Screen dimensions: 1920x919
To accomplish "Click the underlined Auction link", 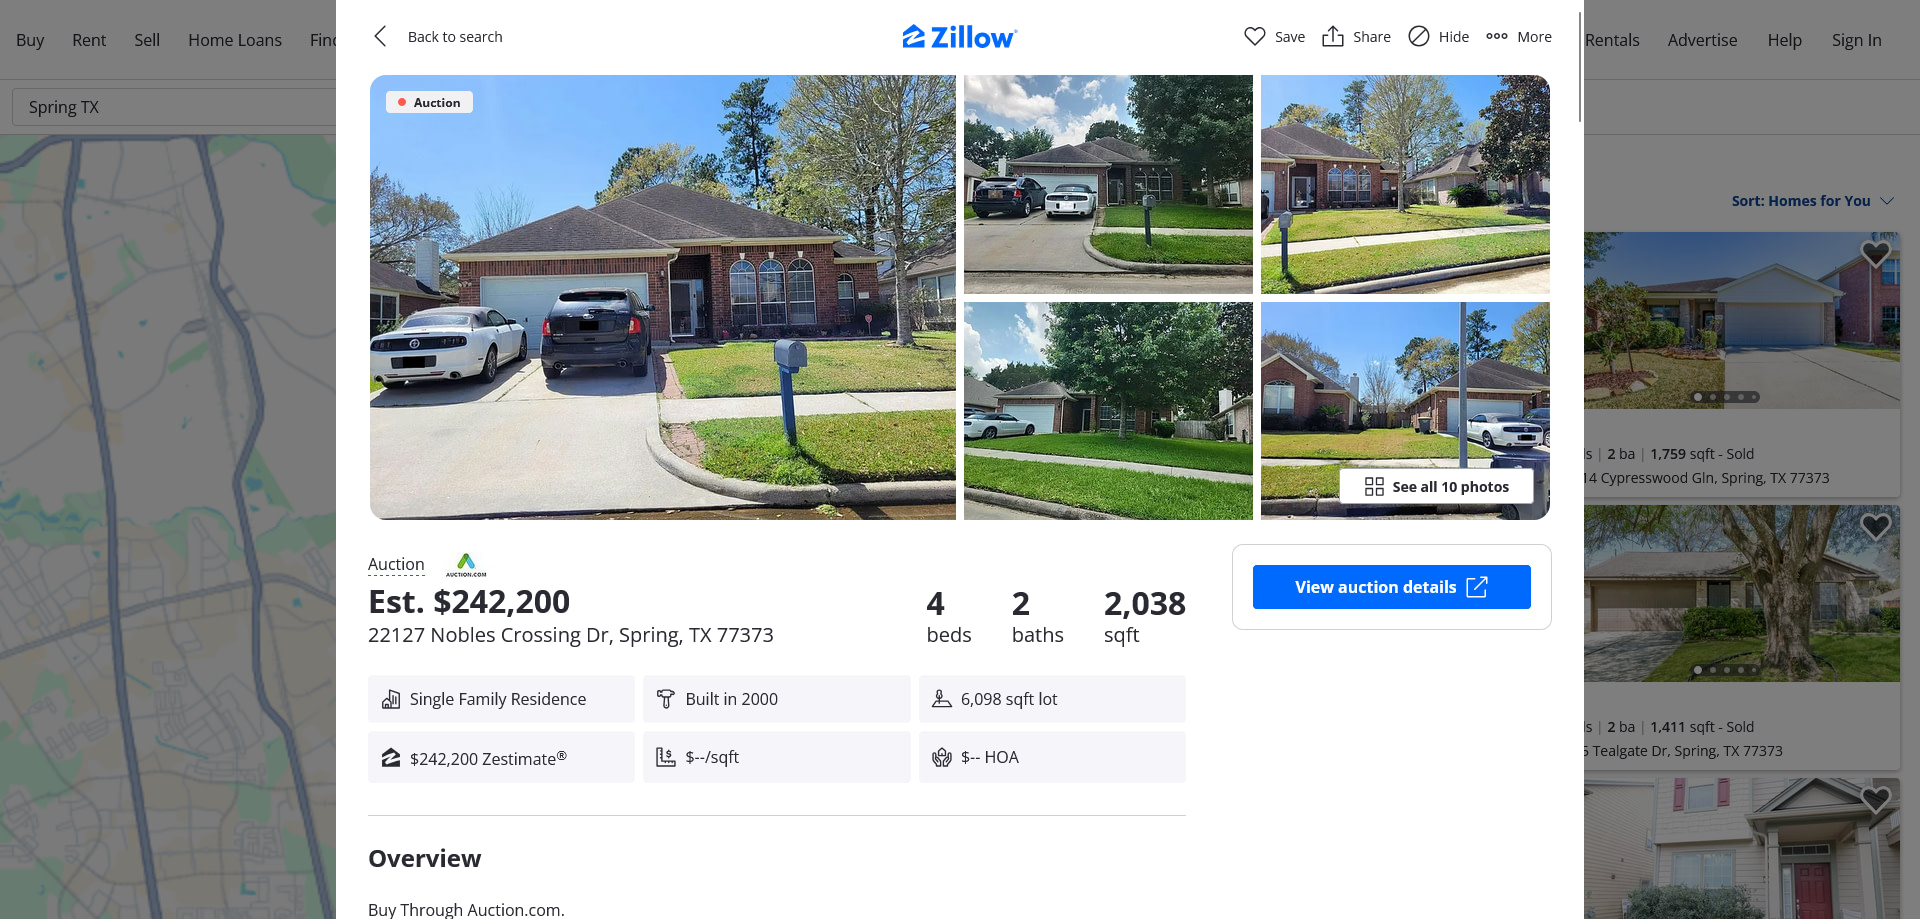I will [396, 565].
